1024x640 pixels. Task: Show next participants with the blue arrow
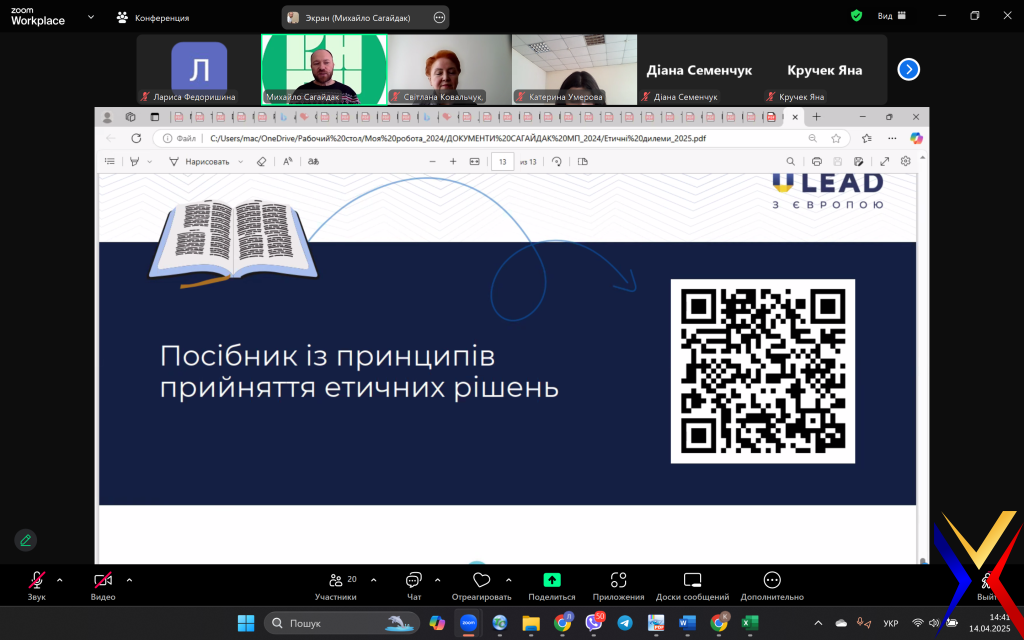pos(908,69)
